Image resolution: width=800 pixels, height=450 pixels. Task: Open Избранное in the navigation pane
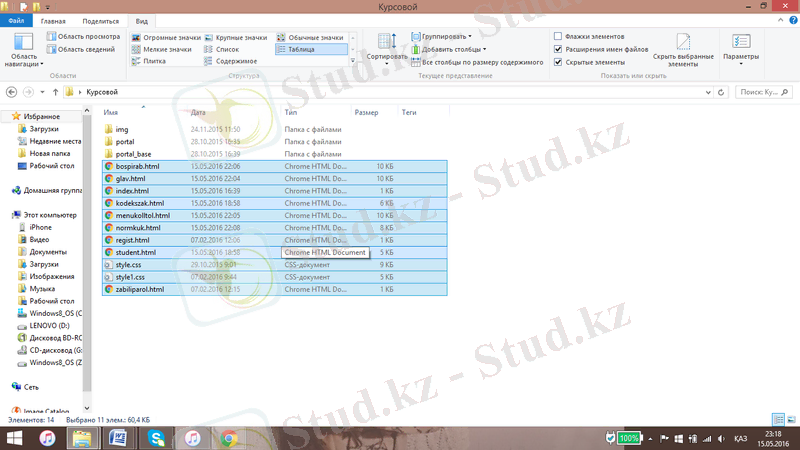41,116
